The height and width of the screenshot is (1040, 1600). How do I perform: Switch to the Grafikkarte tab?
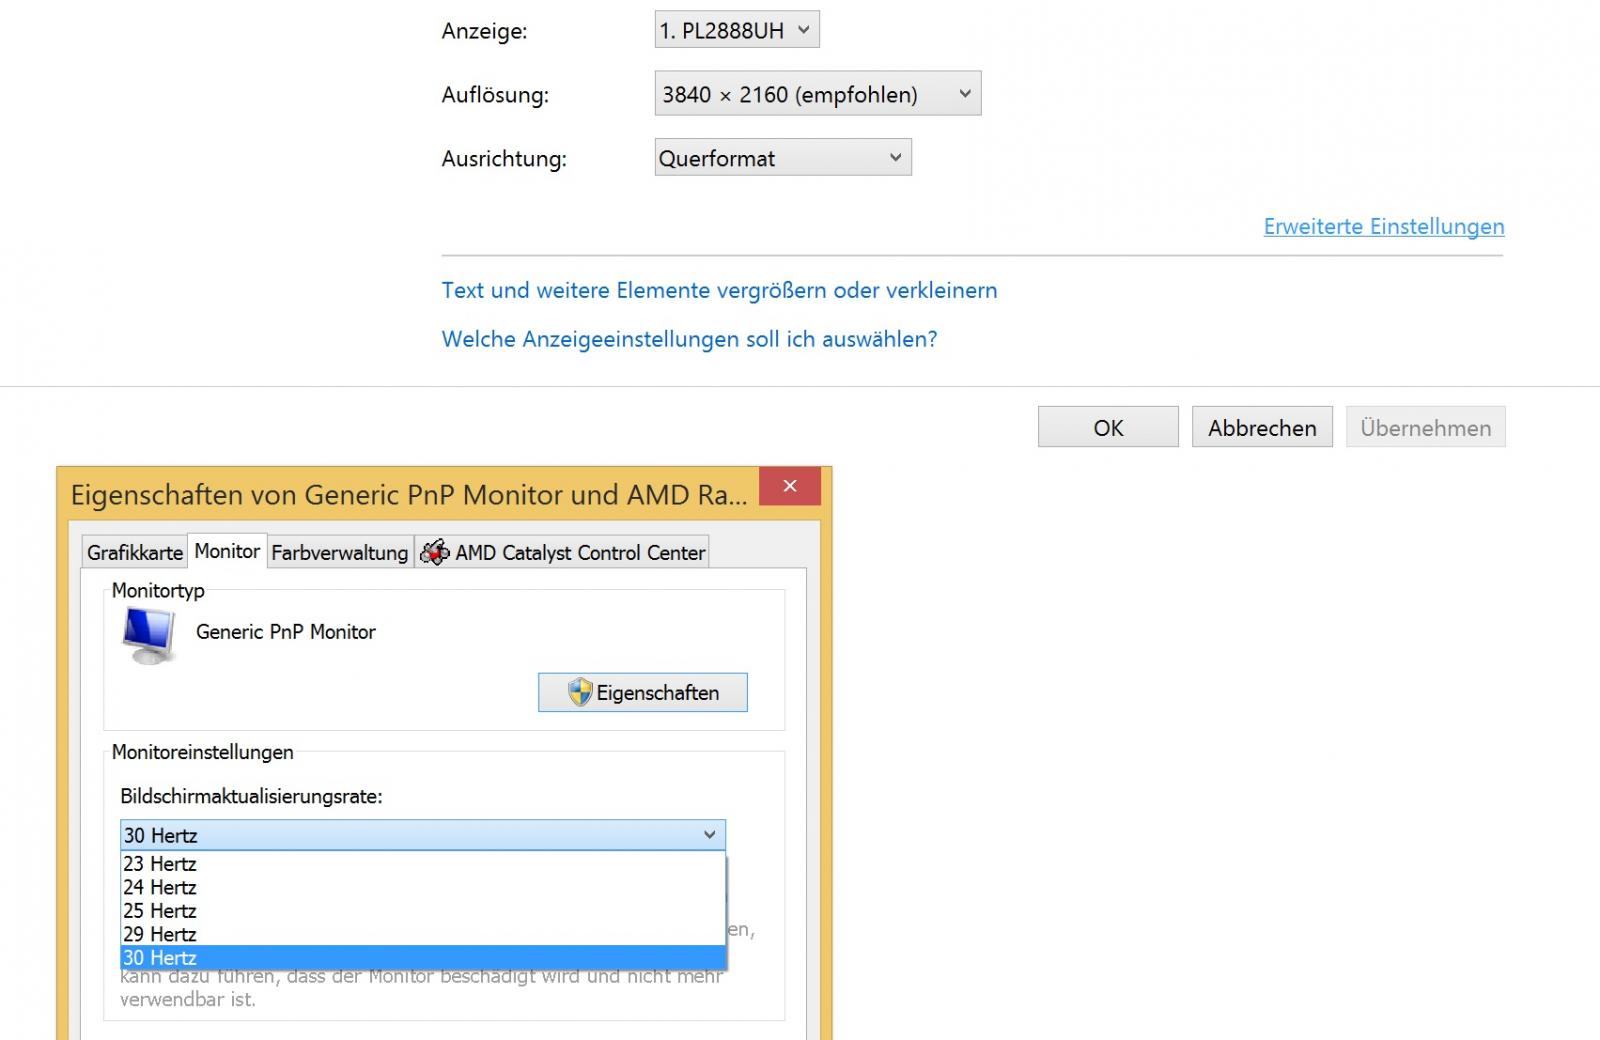tap(135, 552)
